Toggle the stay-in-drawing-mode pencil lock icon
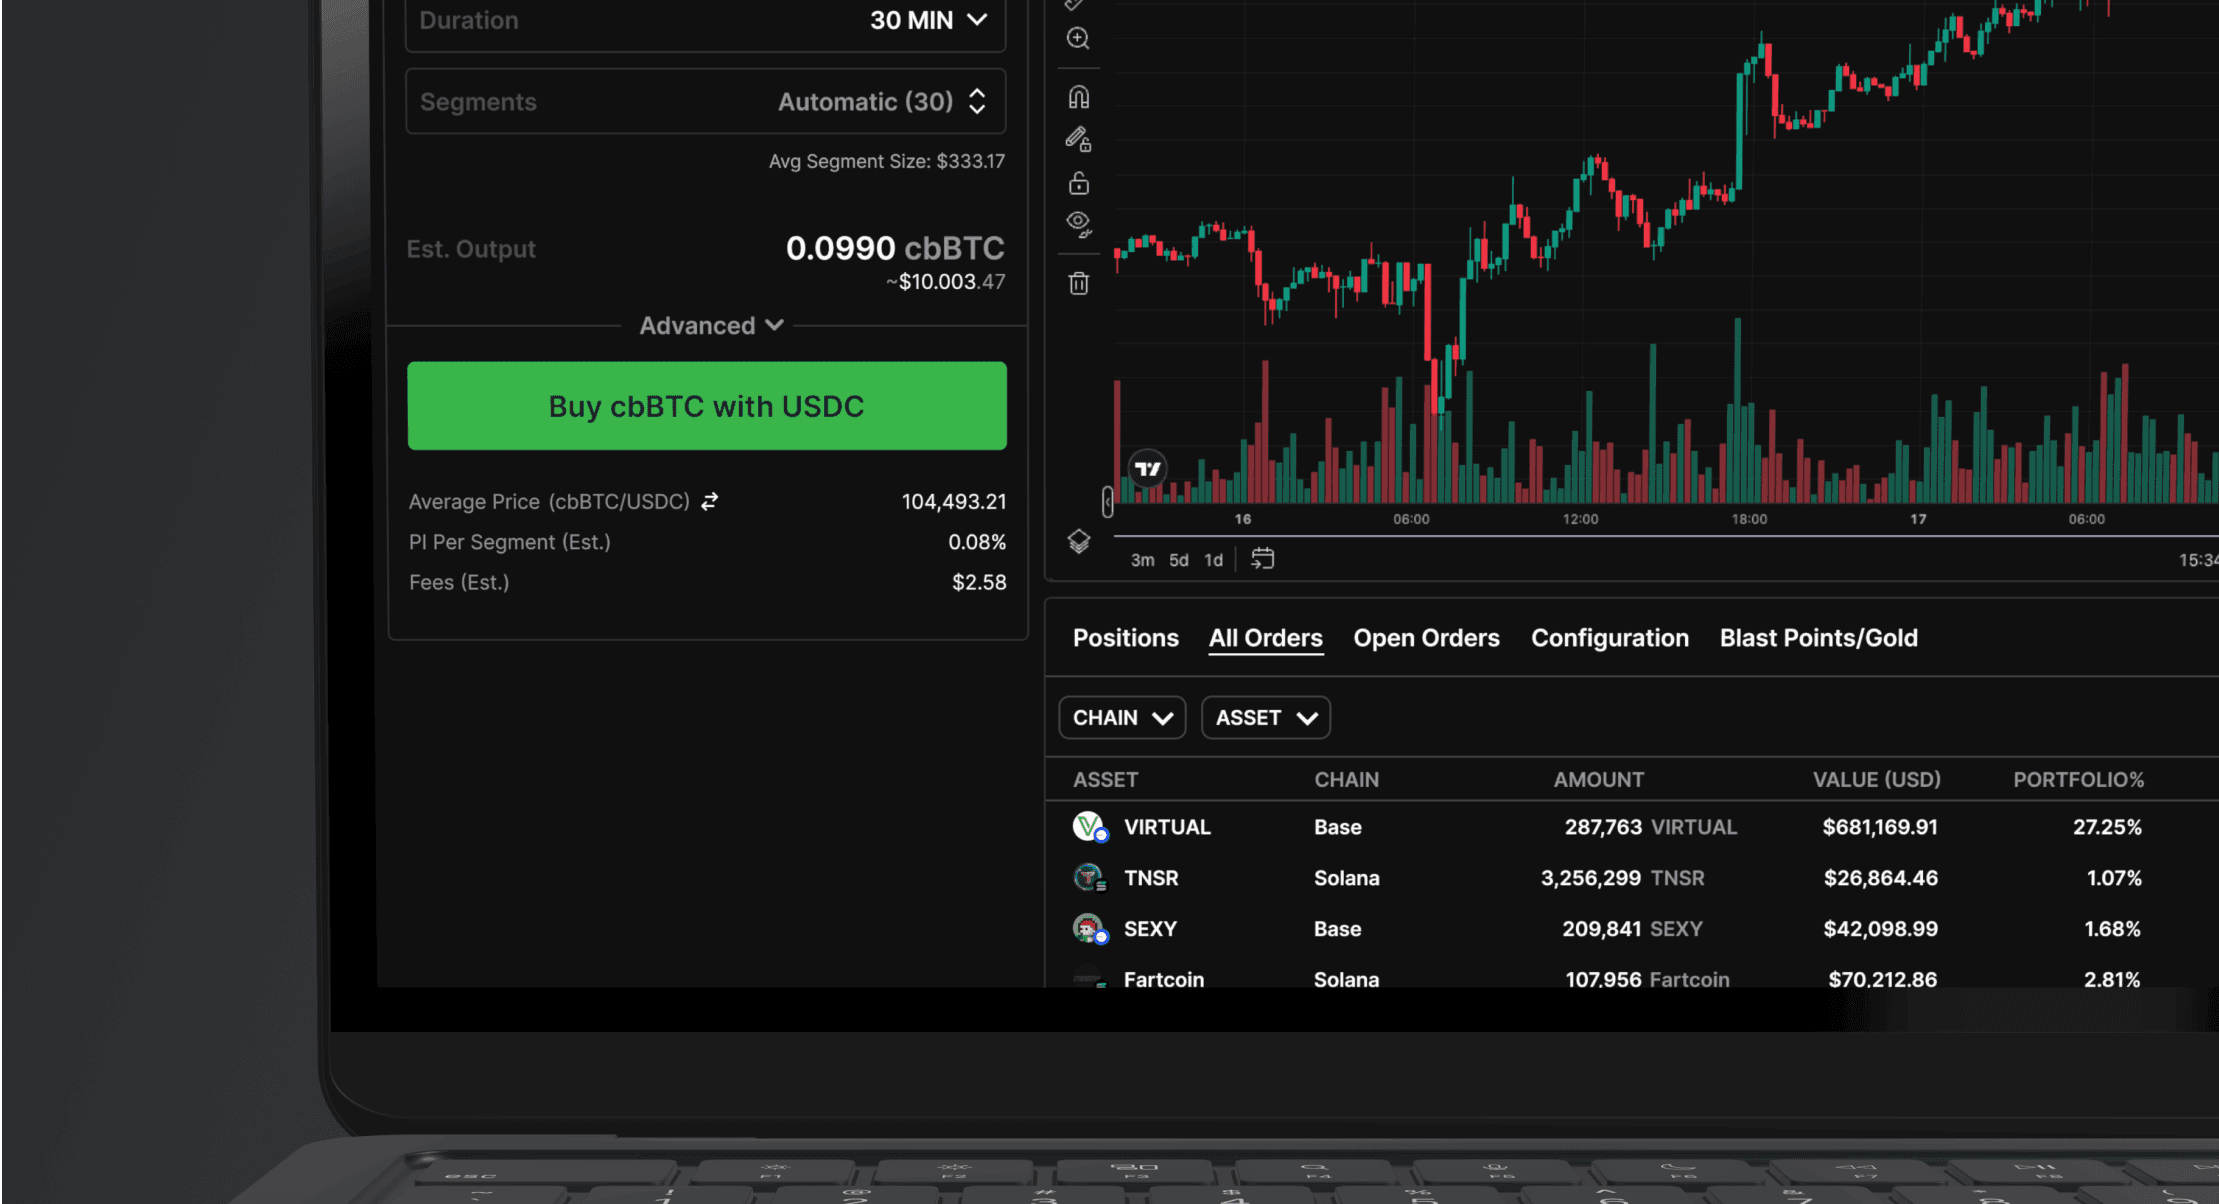Screen dimensions: 2219x1204 [1078, 139]
